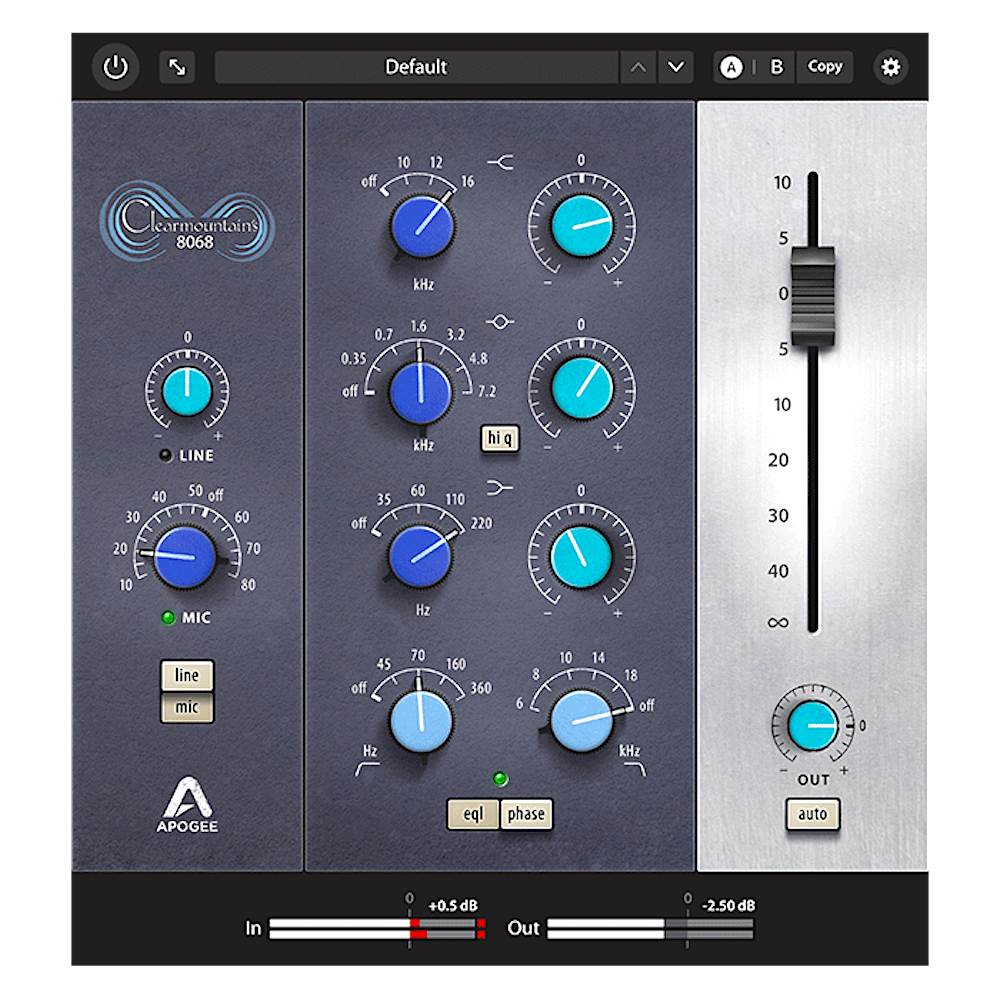Select the next preset with down arrow
The image size is (1000, 1000).
click(677, 67)
